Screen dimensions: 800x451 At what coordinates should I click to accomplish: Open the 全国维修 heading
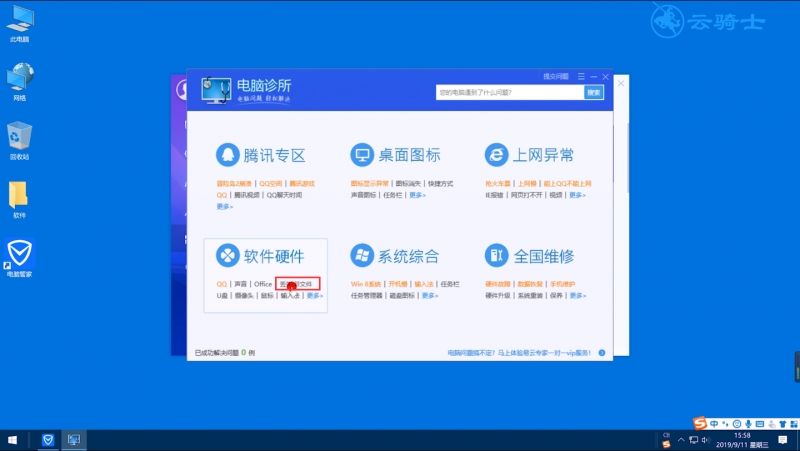(x=544, y=256)
